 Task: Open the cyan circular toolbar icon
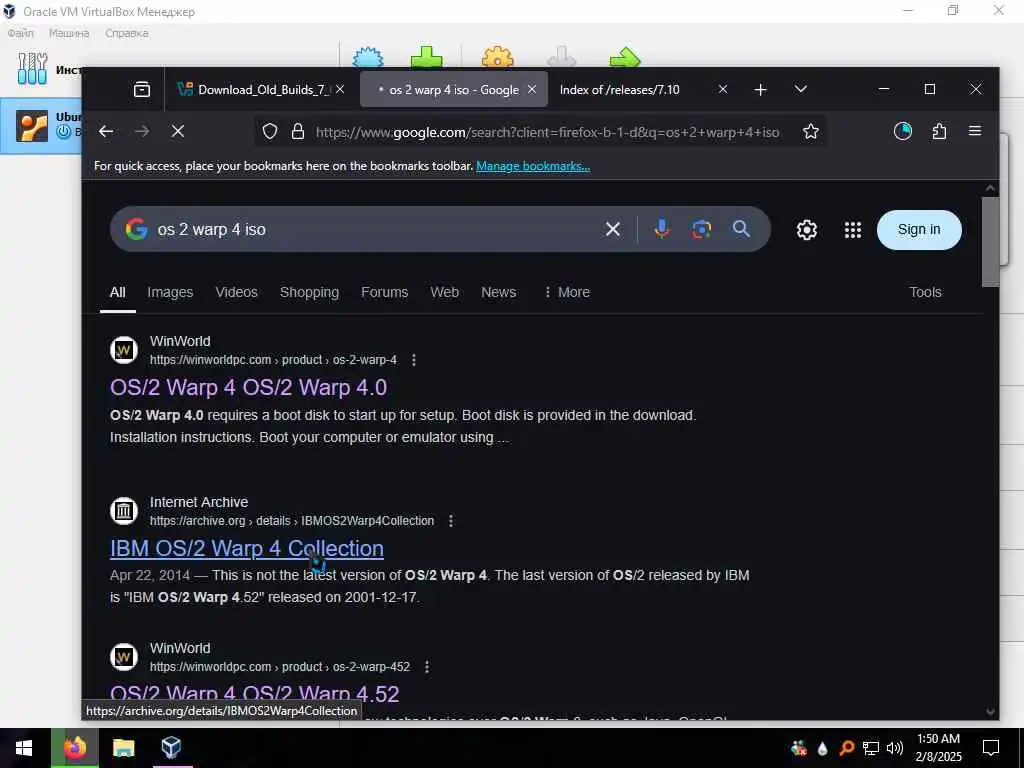tap(903, 131)
